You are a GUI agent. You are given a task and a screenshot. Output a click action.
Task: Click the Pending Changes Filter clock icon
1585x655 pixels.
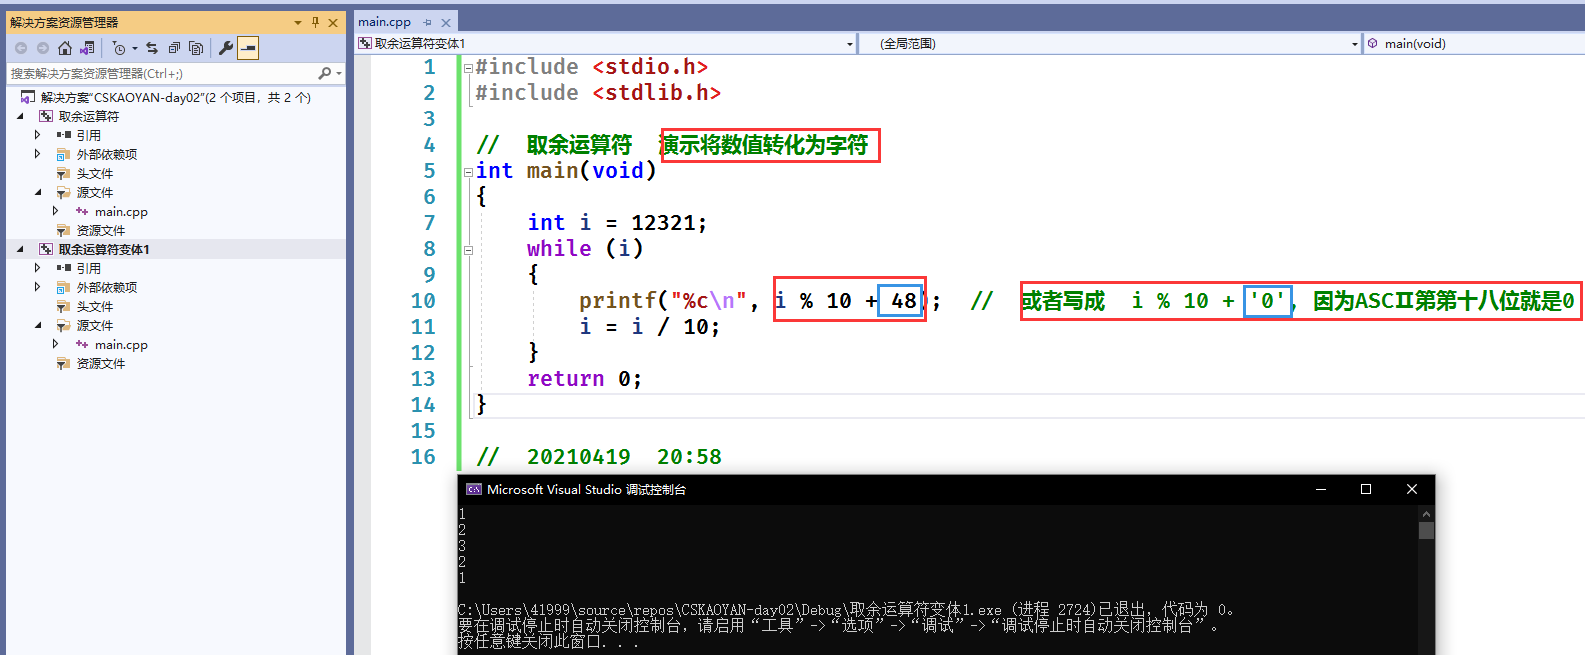[x=119, y=48]
